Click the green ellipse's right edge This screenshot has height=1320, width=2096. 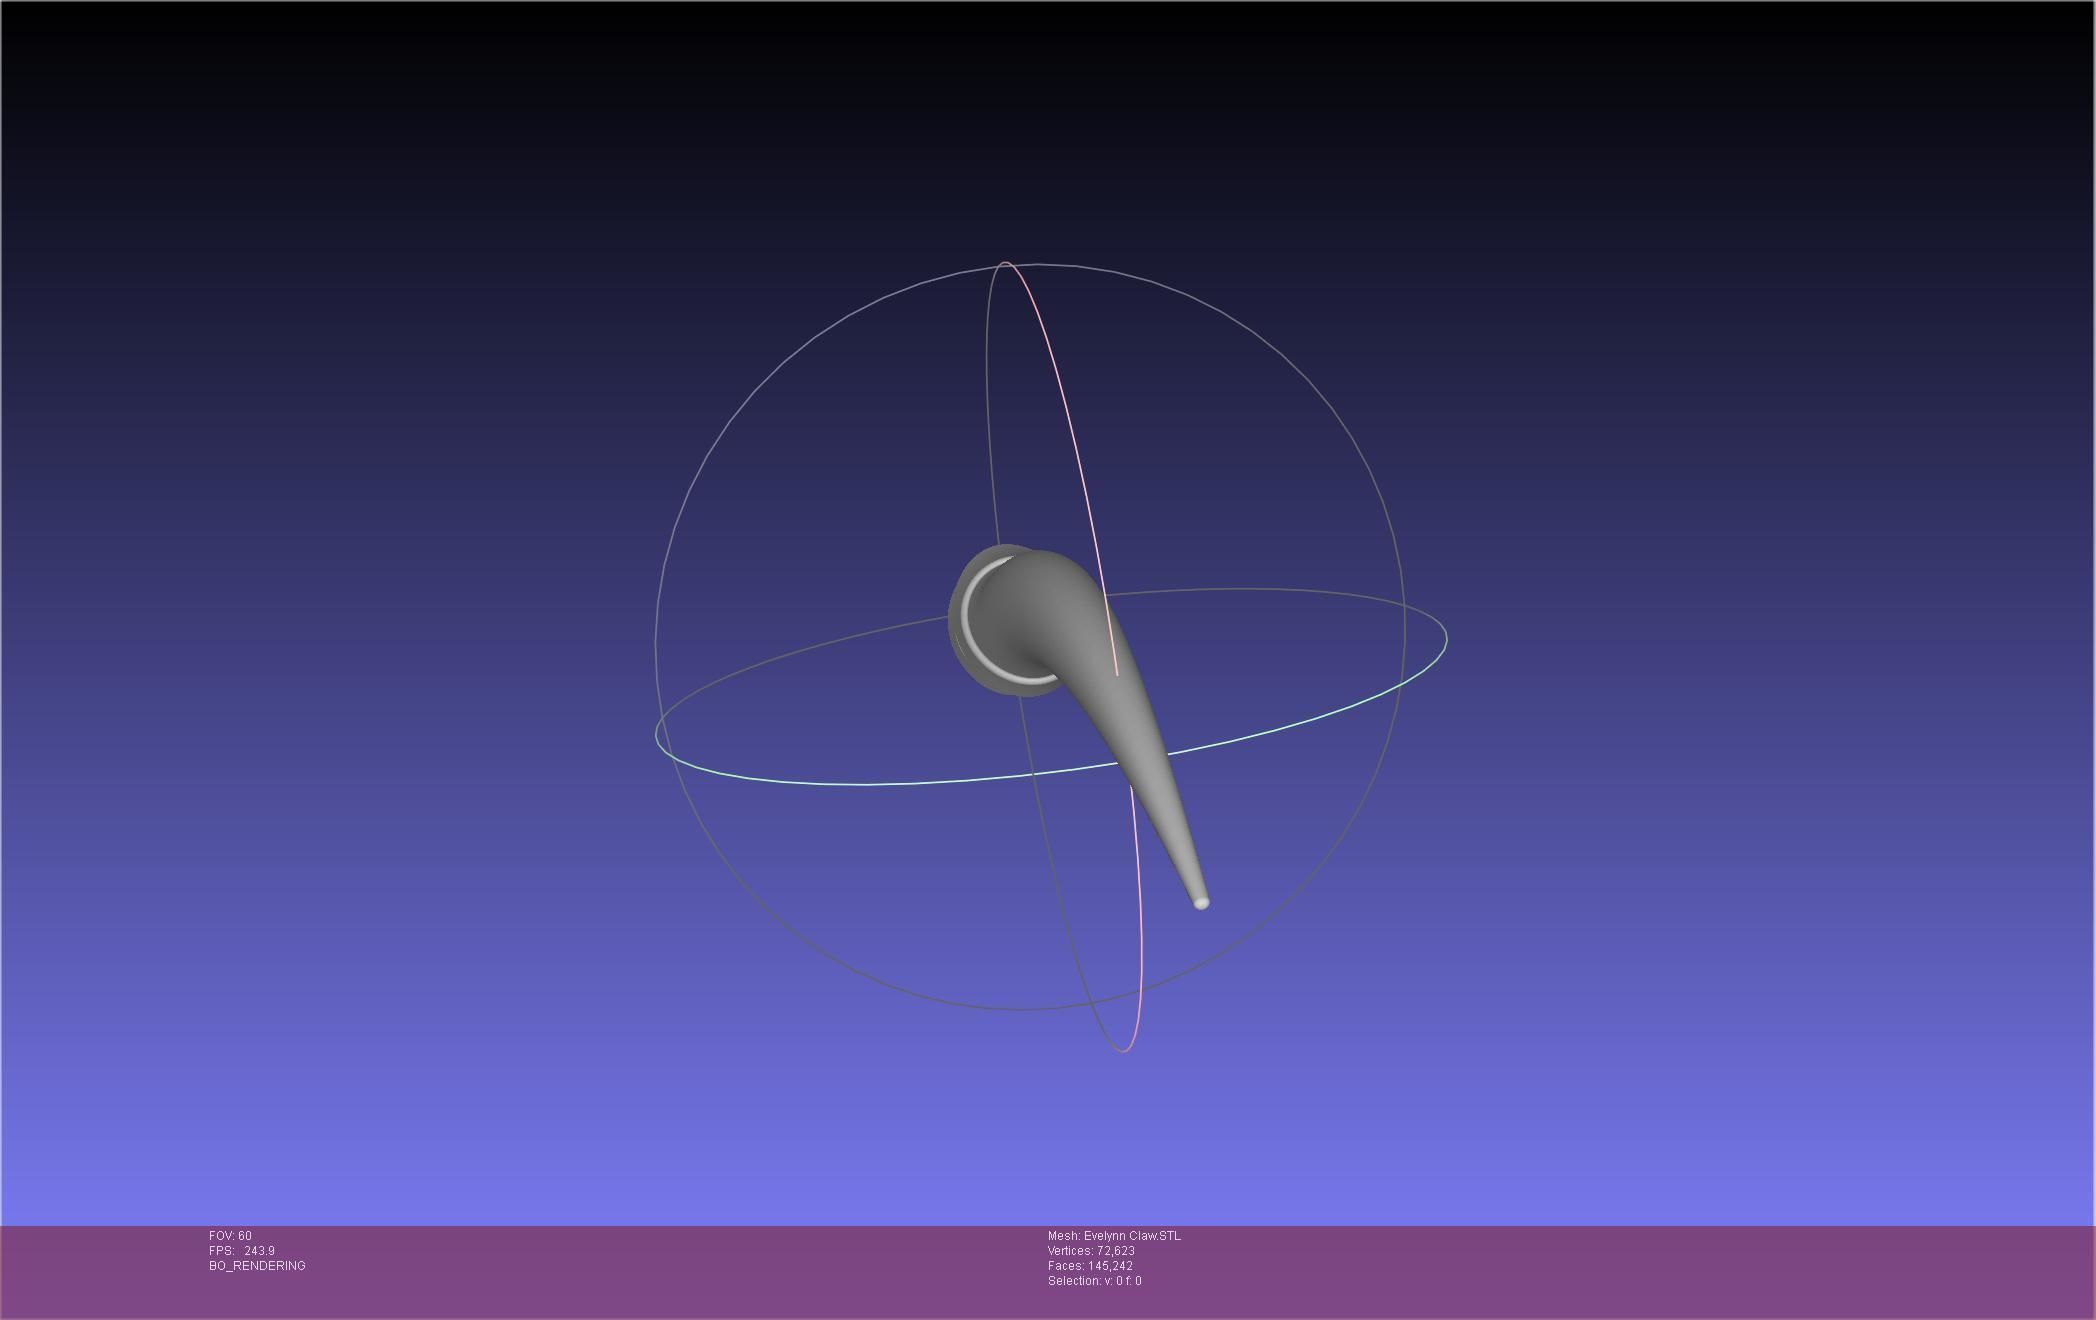click(x=1446, y=638)
